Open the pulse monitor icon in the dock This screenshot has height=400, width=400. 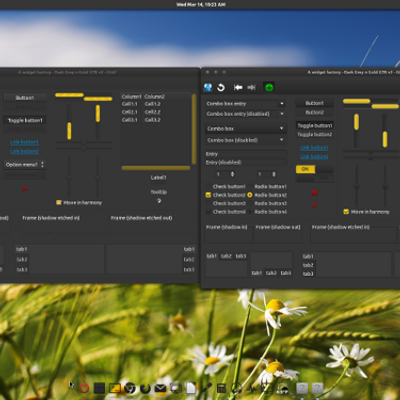(x=252, y=388)
